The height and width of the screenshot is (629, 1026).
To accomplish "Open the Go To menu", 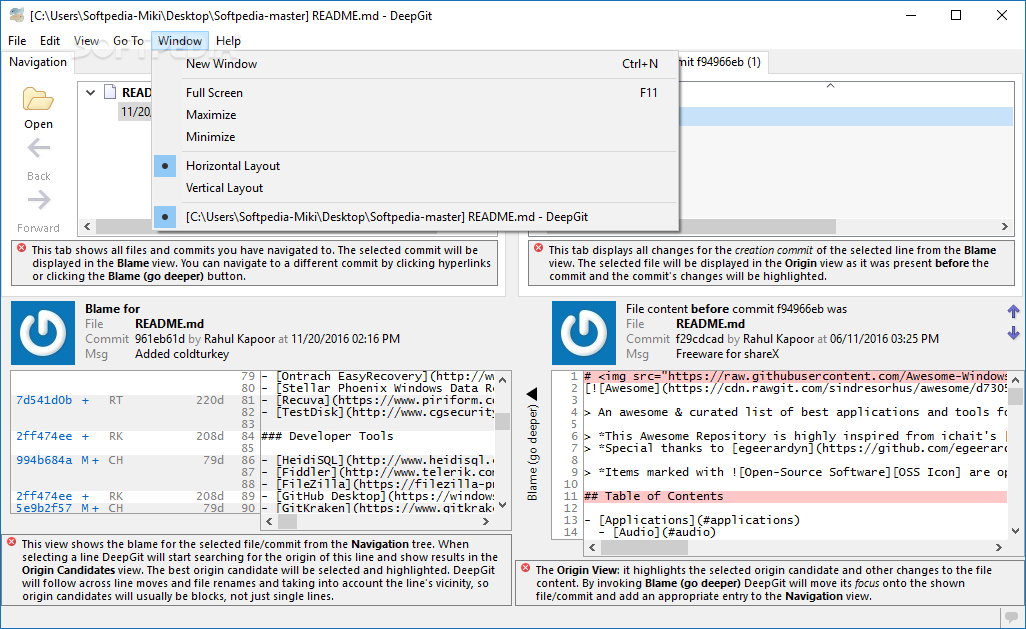I will click(128, 41).
